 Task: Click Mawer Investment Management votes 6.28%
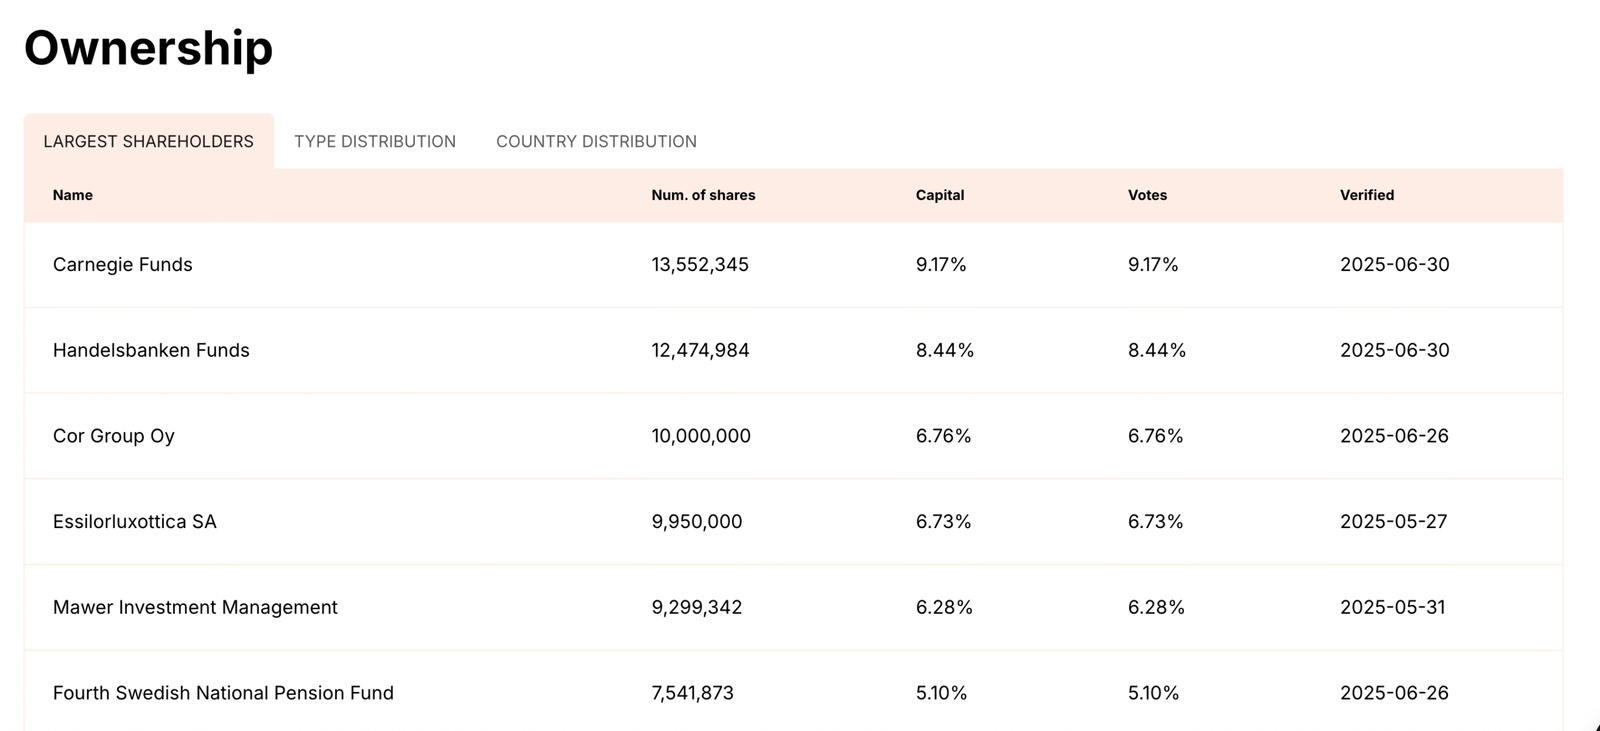pos(1156,607)
